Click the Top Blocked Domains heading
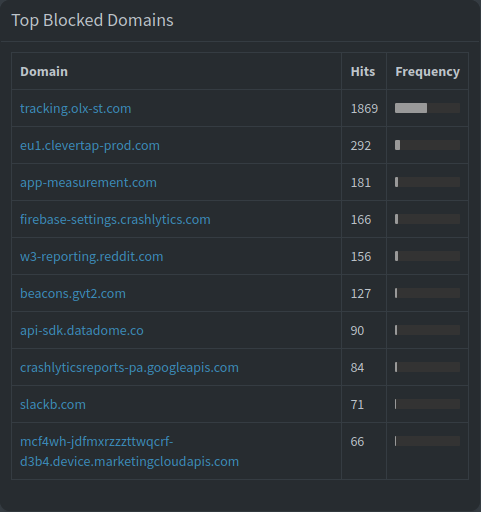 pos(92,20)
